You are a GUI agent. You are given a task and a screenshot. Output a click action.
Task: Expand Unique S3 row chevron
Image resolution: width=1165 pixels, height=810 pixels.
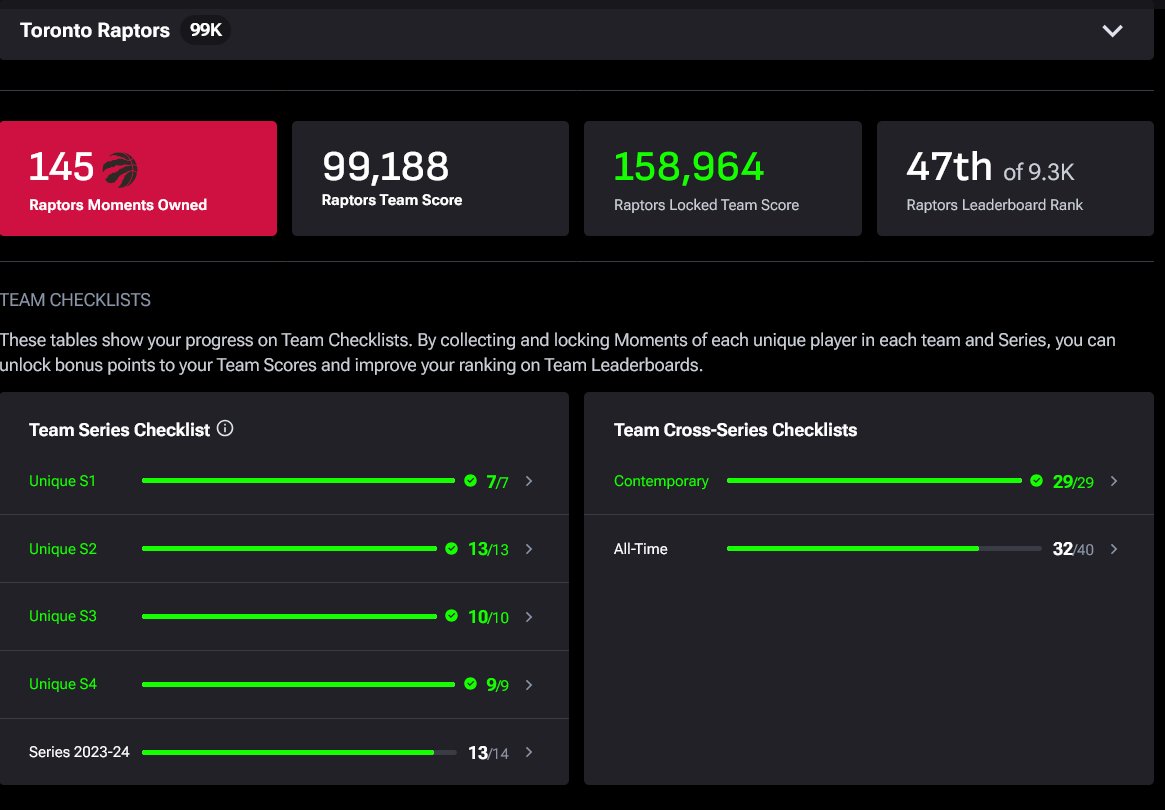[x=529, y=617]
